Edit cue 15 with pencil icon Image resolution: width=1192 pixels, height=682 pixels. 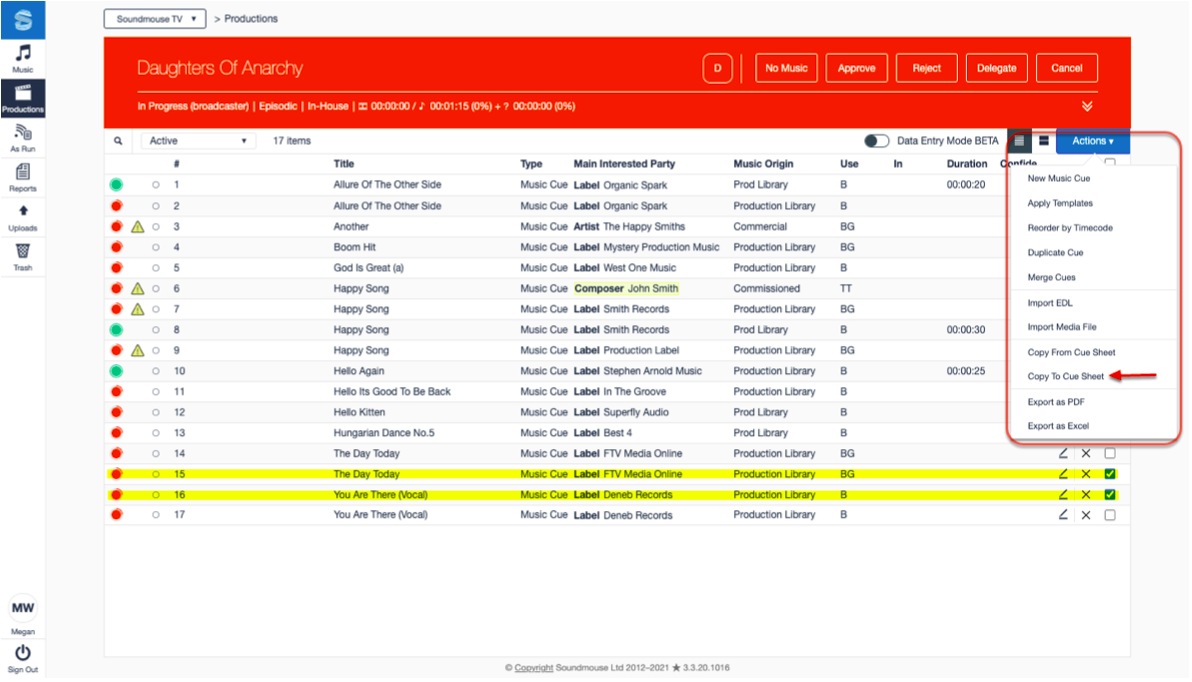[x=1063, y=474]
